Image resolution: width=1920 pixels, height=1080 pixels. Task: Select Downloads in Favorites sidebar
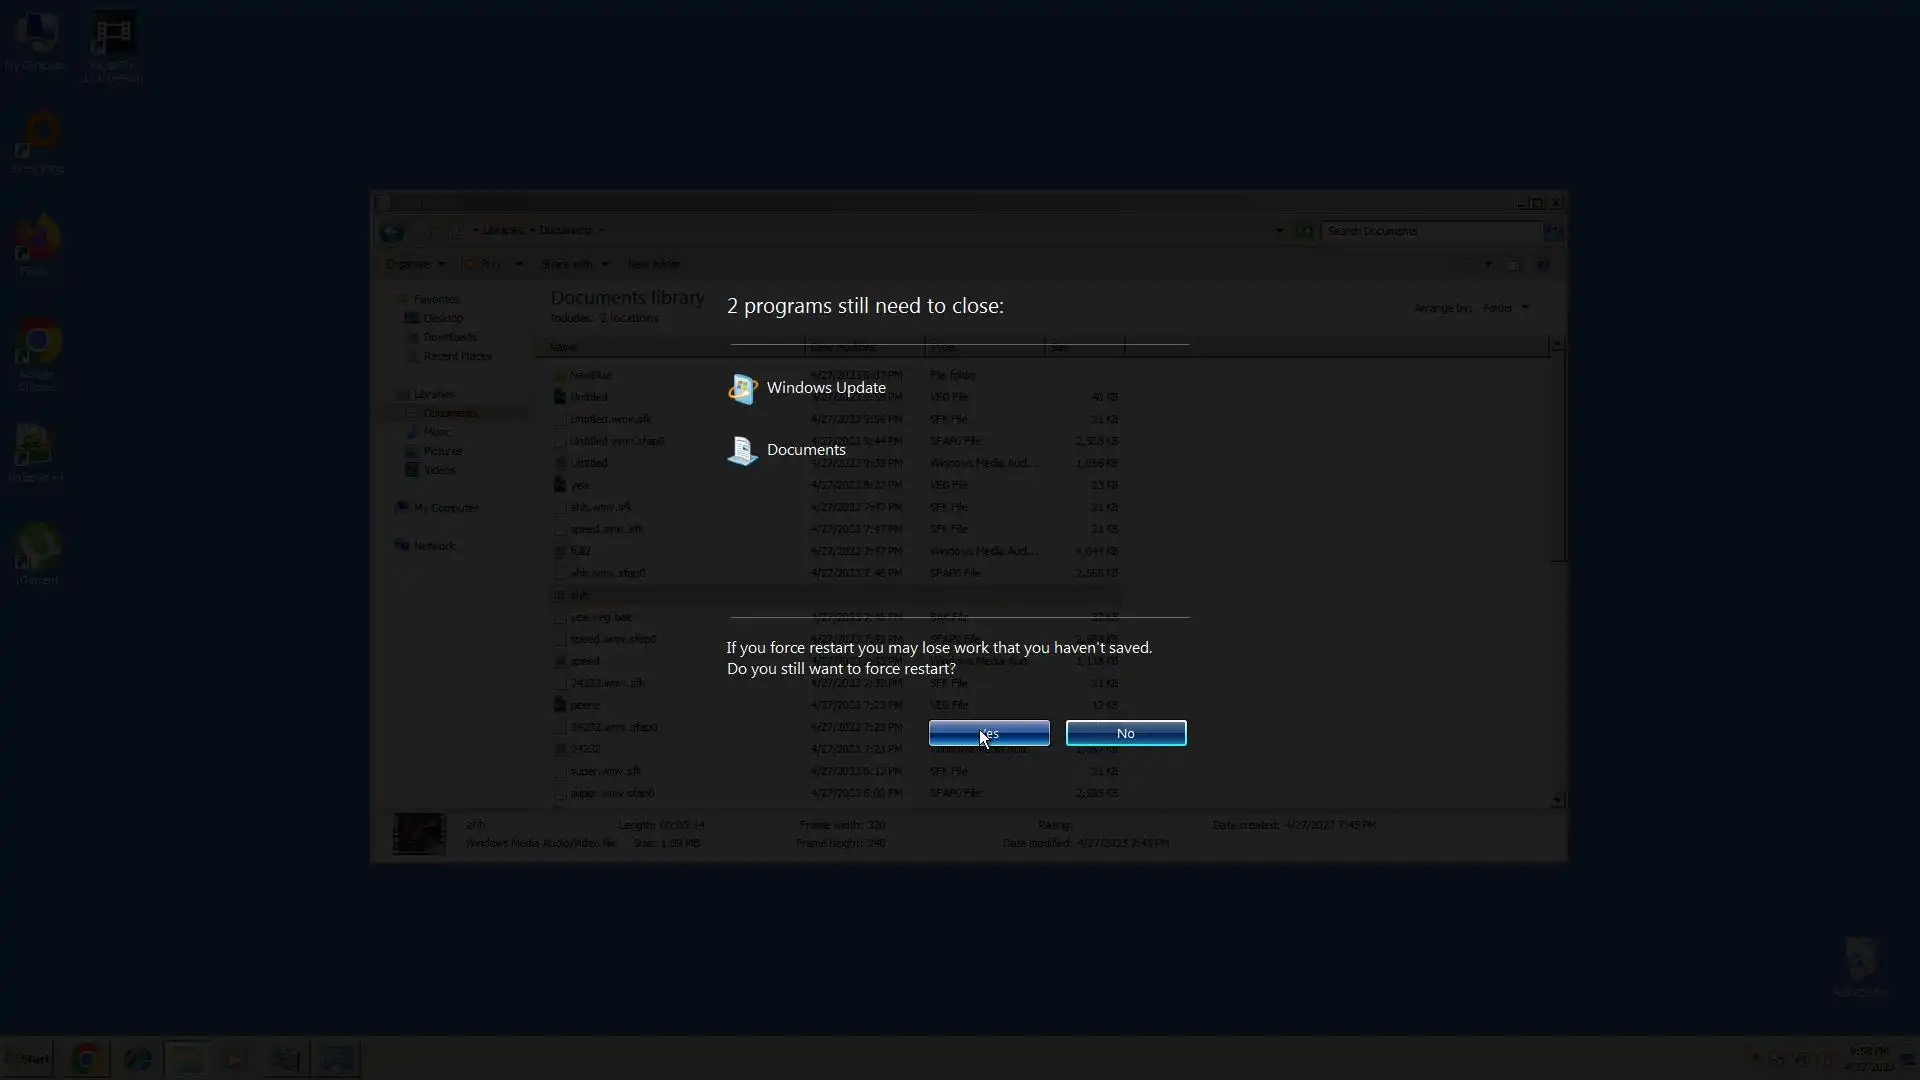tap(449, 337)
